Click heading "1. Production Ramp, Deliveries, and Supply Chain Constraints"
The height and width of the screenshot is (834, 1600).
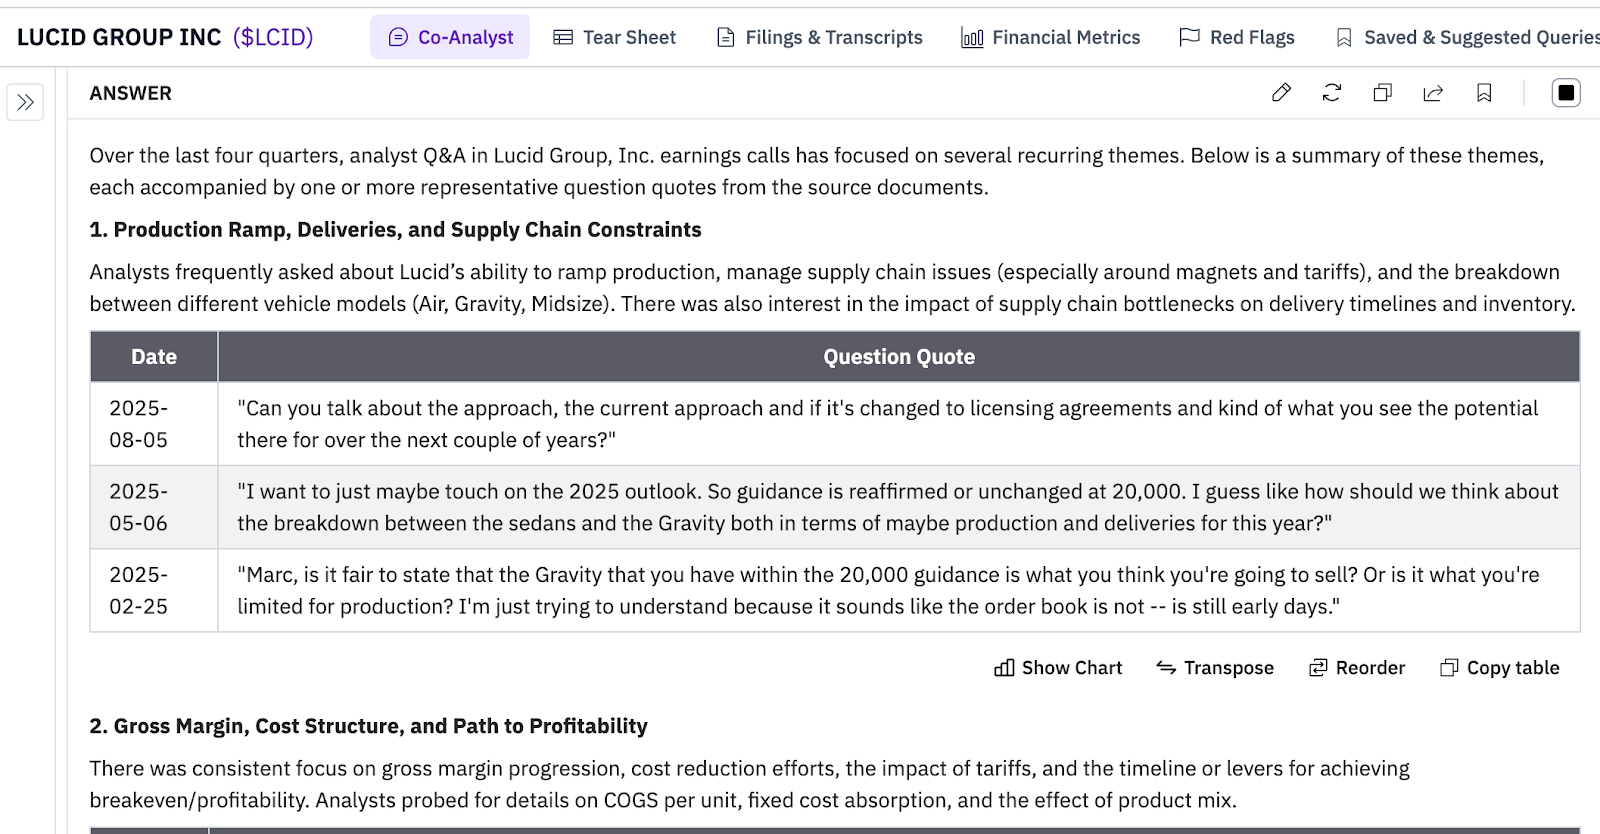[395, 230]
